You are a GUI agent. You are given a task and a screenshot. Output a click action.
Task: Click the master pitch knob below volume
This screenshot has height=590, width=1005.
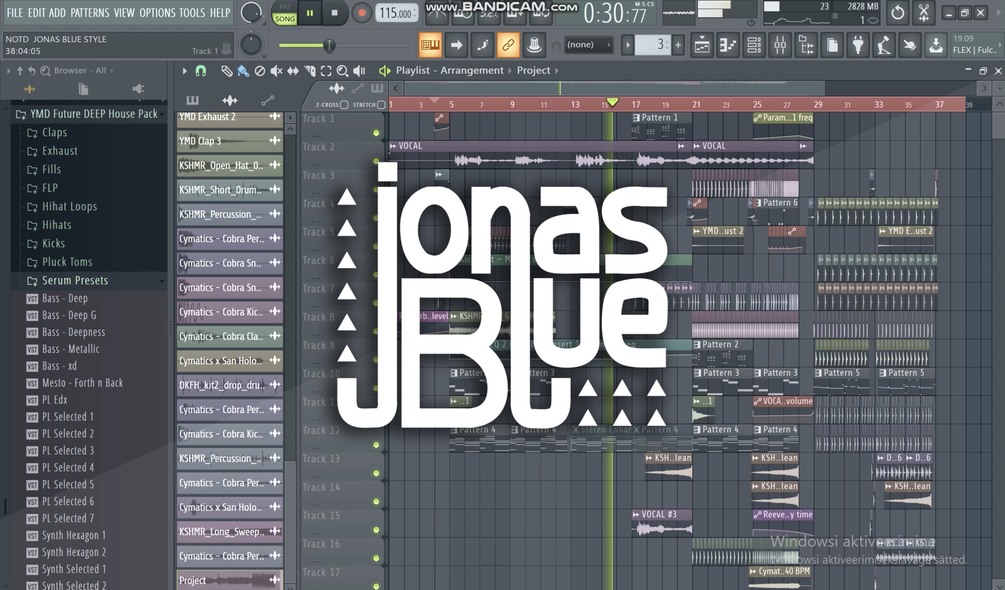tap(251, 44)
